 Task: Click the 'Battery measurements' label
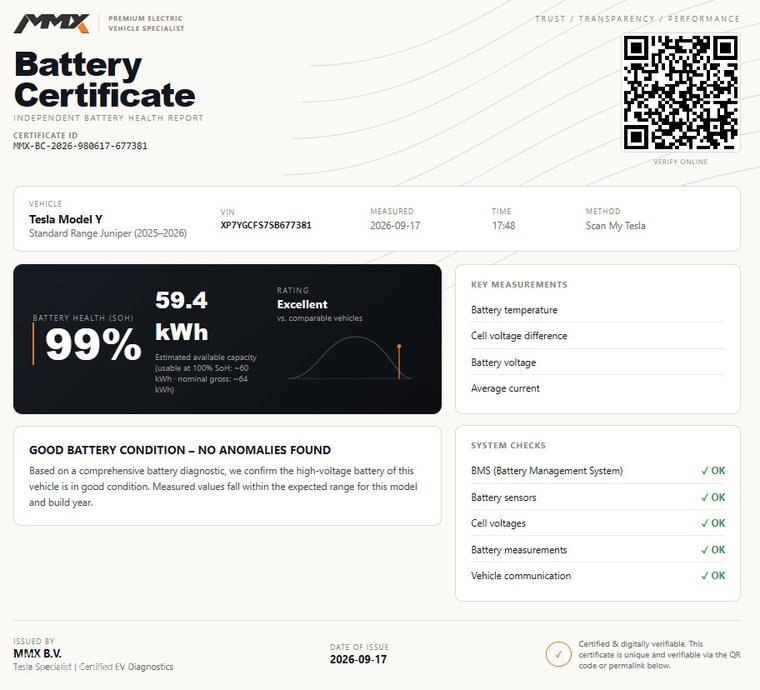click(519, 550)
